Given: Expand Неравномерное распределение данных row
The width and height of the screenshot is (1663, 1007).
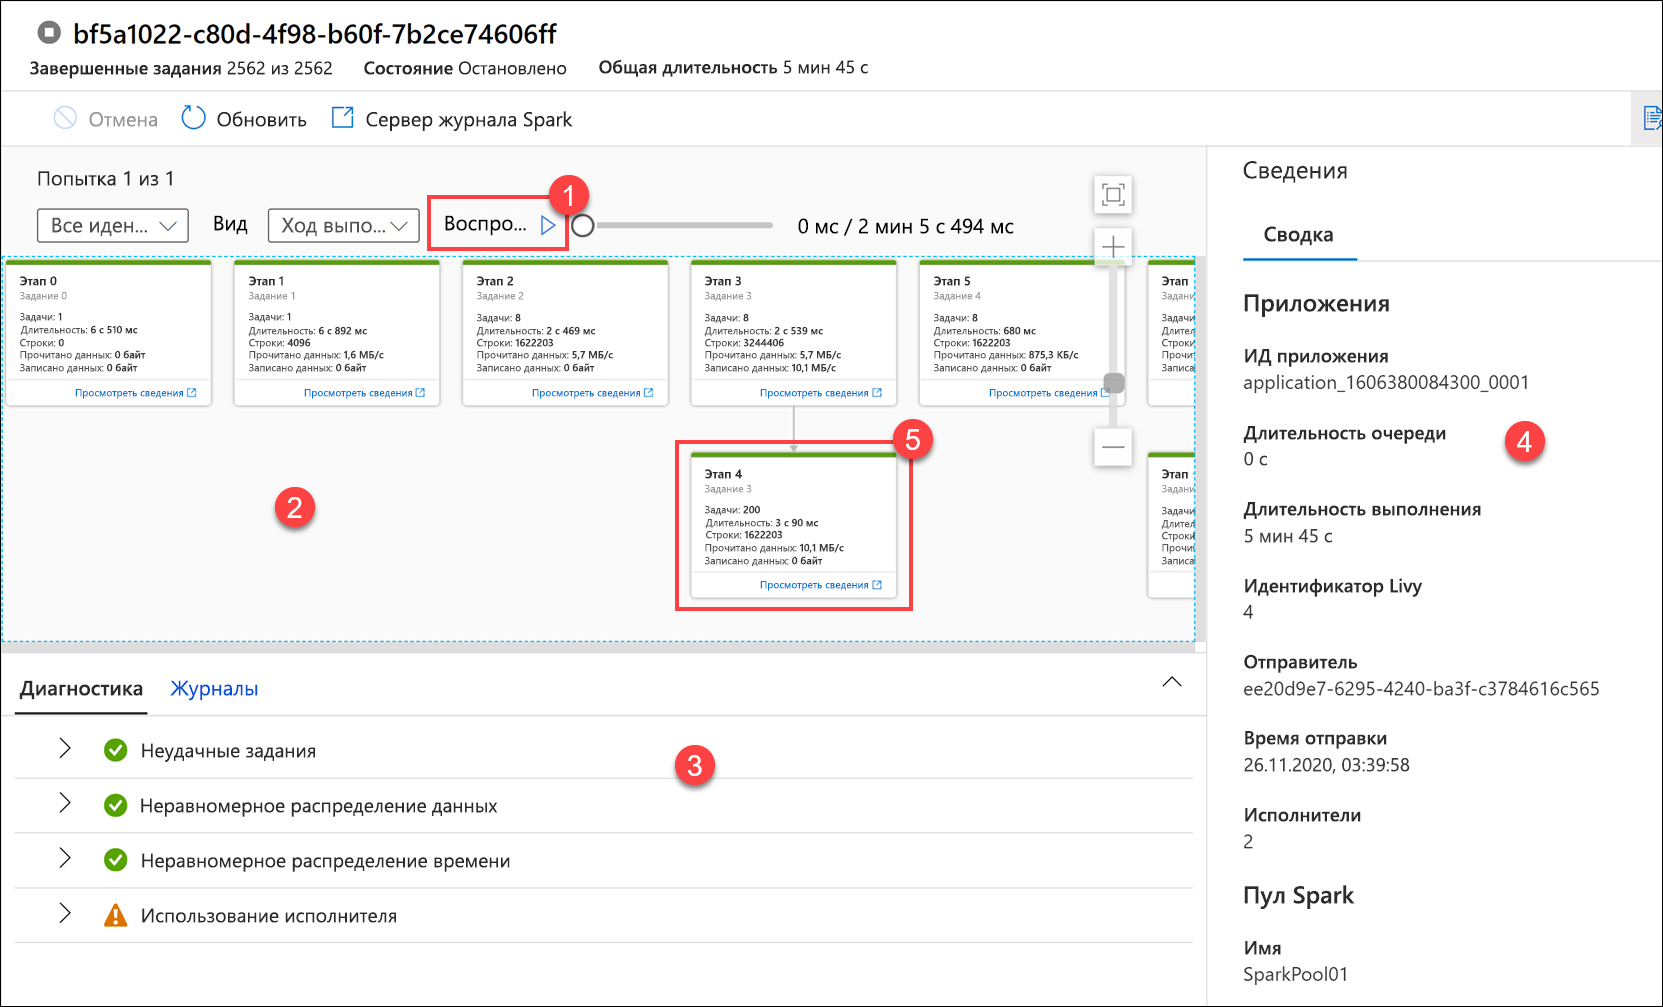Looking at the screenshot, I should (65, 804).
